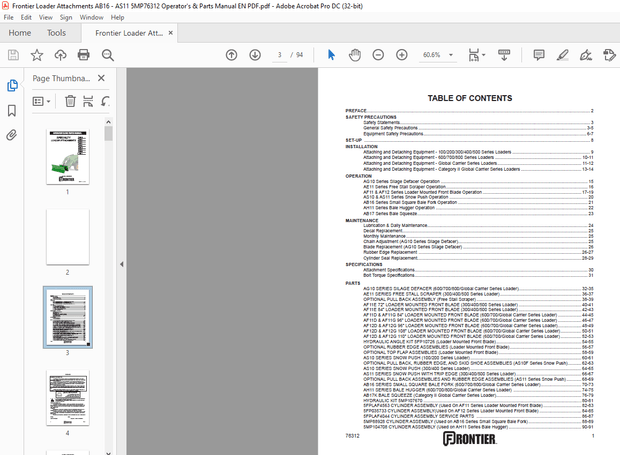The image size is (620, 455).
Task: Click the INSTALLATION section heading
Action: coord(361,146)
